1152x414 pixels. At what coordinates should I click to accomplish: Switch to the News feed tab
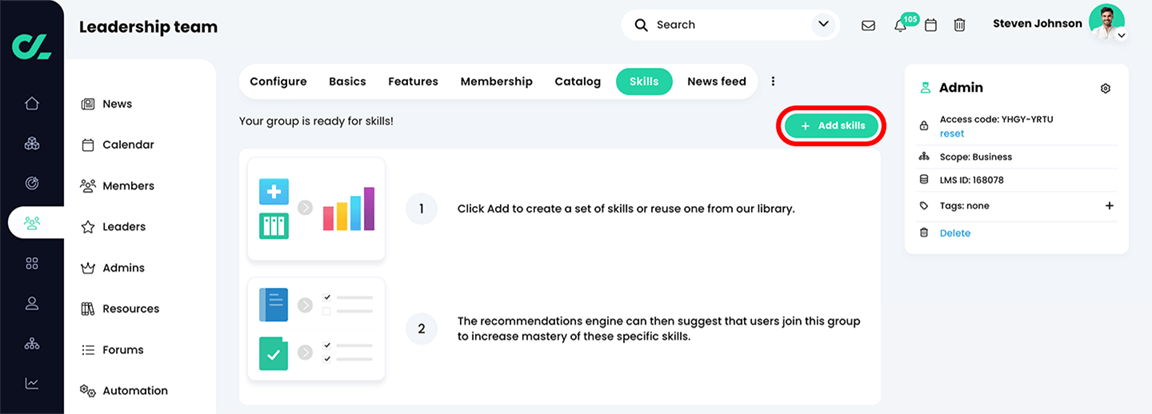(716, 81)
